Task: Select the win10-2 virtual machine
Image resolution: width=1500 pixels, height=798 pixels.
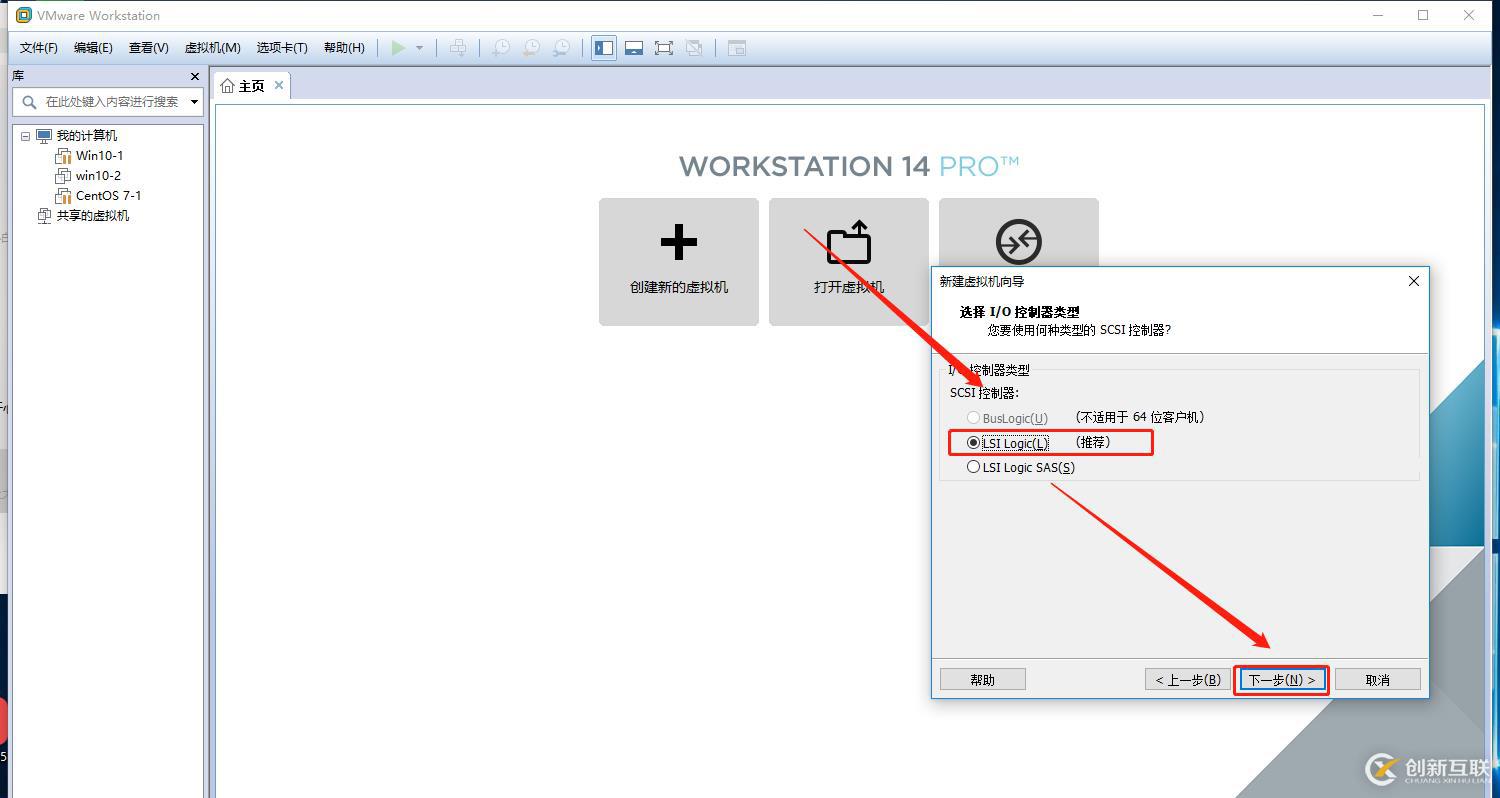Action: pos(98,176)
